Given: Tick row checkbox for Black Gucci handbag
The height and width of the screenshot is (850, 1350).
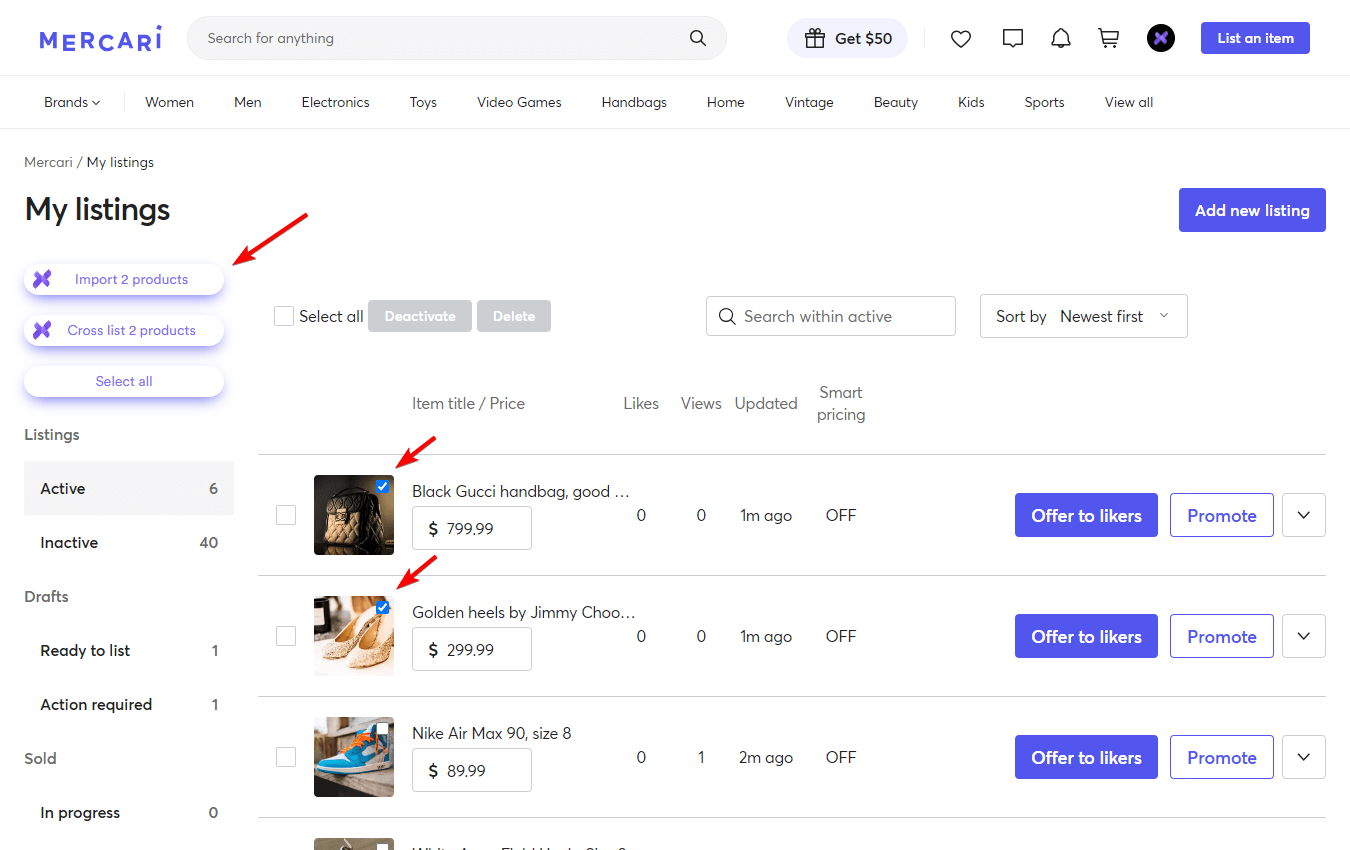Looking at the screenshot, I should coord(286,515).
